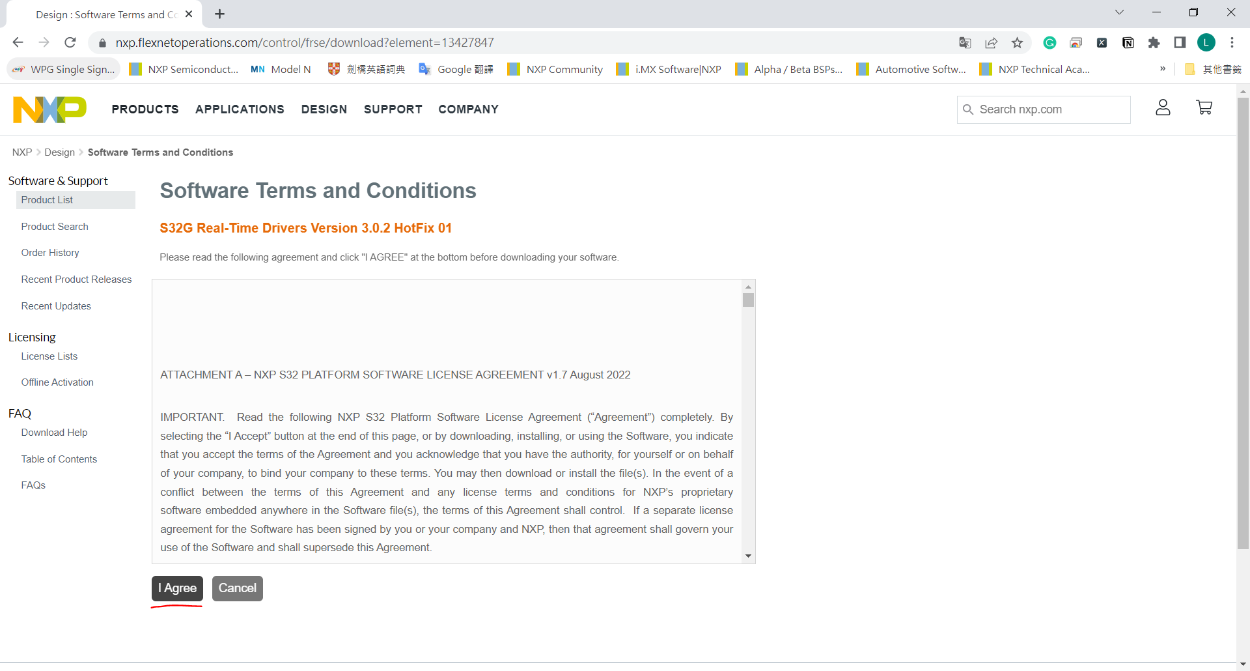Screen dimensions: 1250x671
Task: Click the search magnifier icon
Action: click(x=967, y=110)
